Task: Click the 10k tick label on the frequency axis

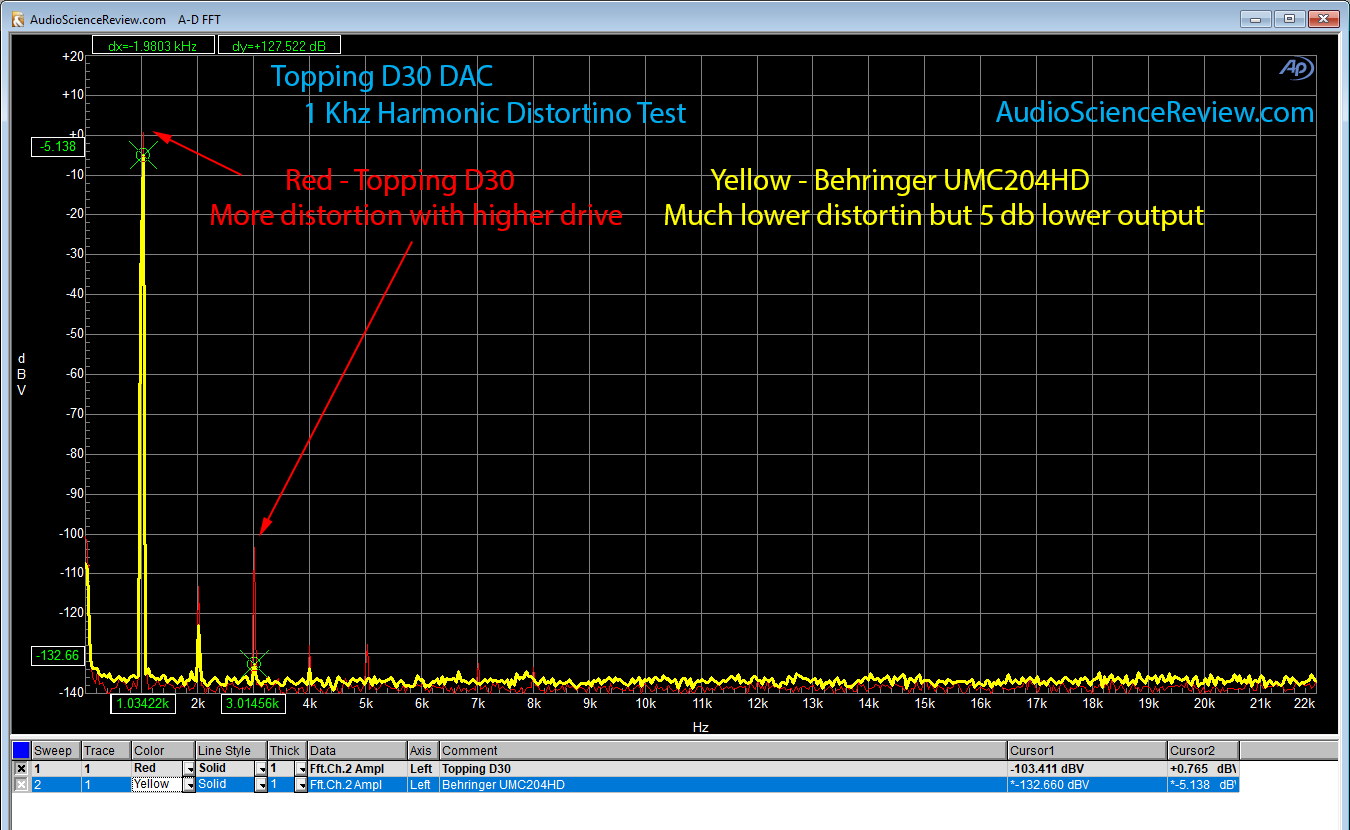Action: tap(645, 704)
